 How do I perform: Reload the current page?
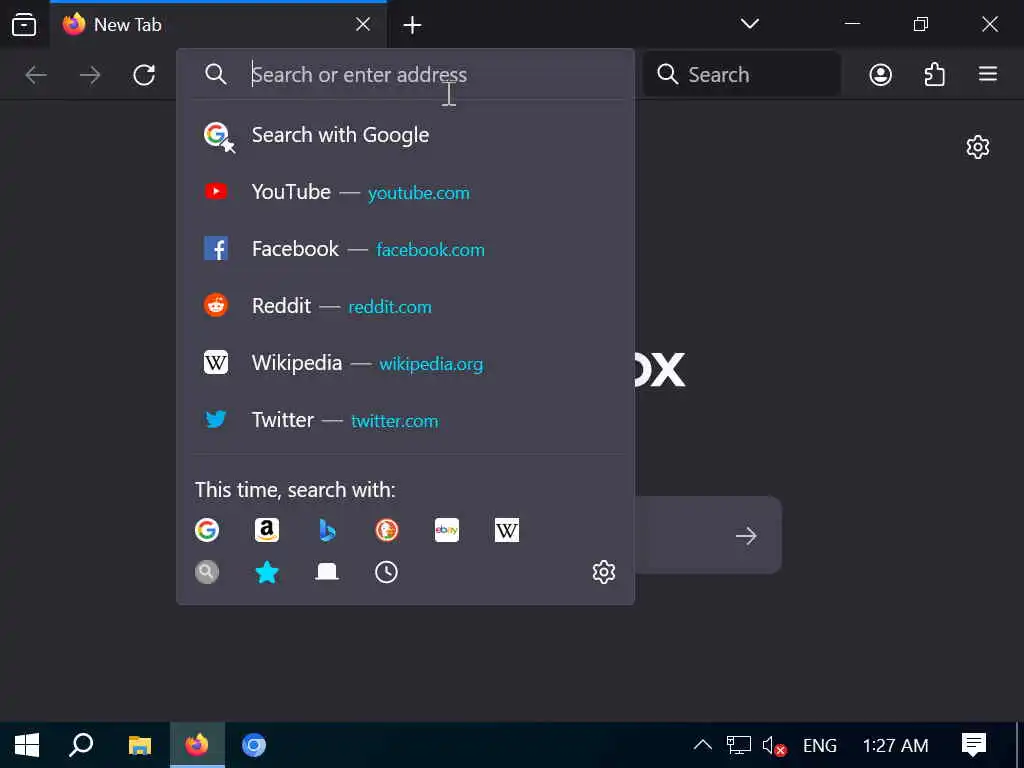pos(144,75)
